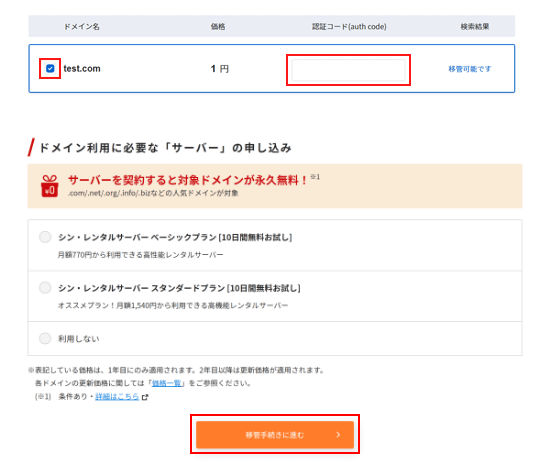Image resolution: width=550 pixels, height=462 pixels.
Task: Click the red ¥0 gift box icon
Action: [x=49, y=186]
